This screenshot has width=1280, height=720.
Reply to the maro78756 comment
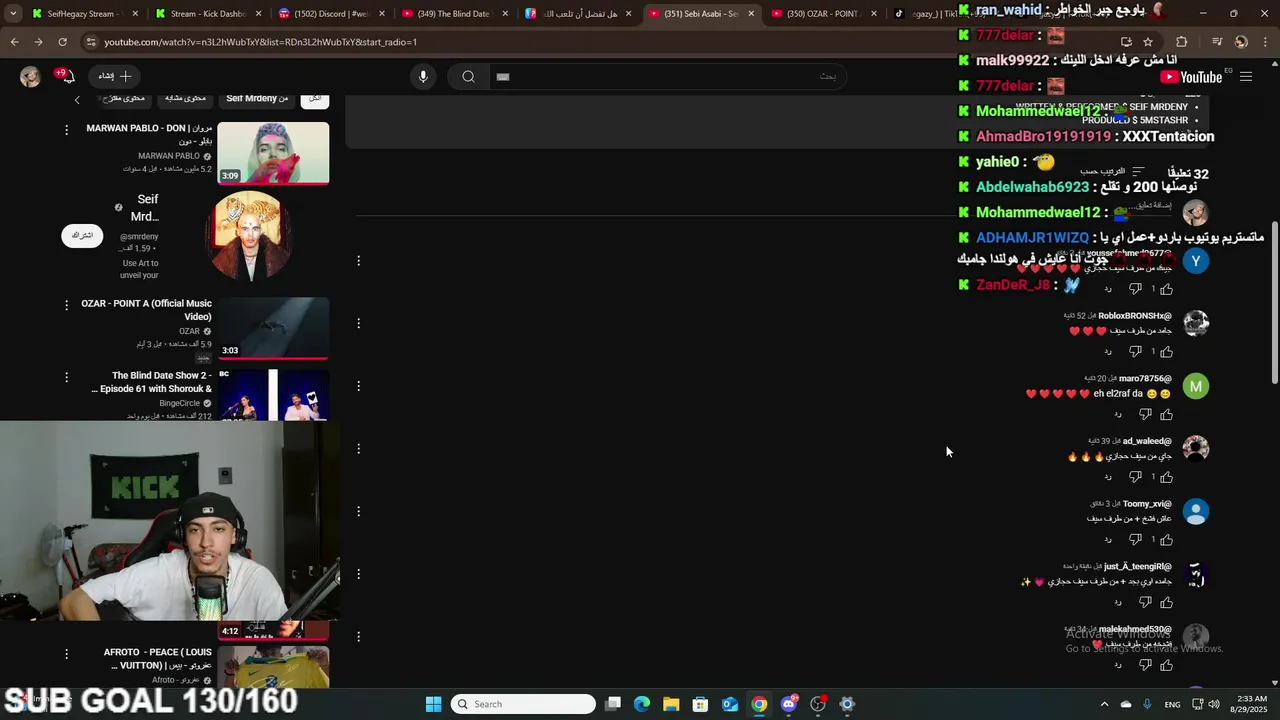coord(1118,414)
